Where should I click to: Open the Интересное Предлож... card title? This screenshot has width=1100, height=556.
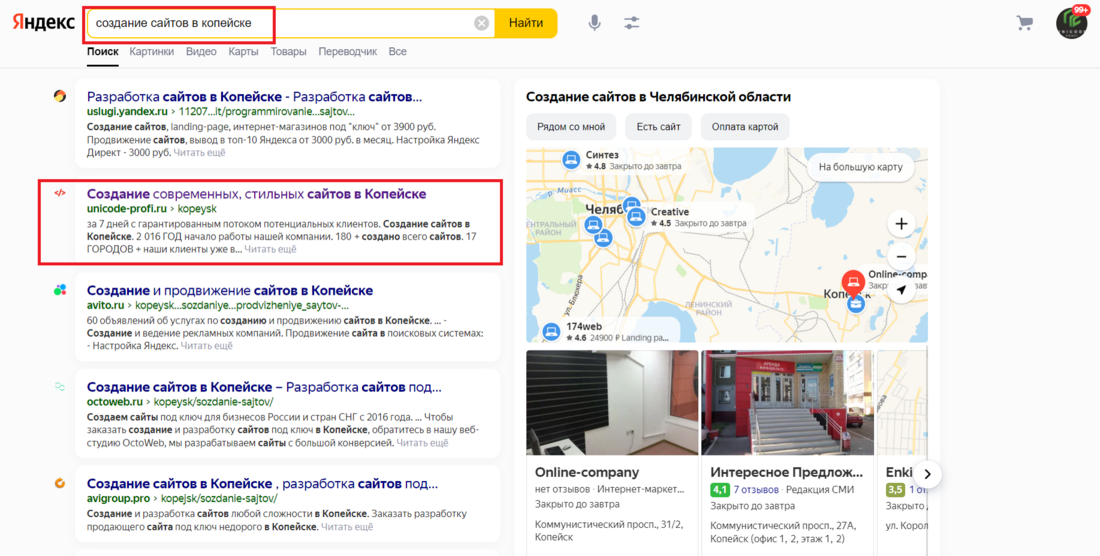pos(786,472)
